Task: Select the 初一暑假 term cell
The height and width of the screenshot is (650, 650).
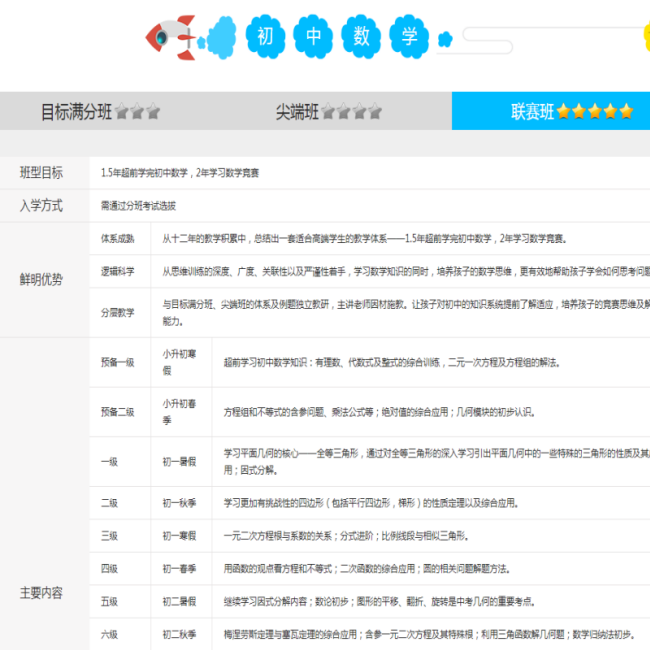Action: point(180,461)
